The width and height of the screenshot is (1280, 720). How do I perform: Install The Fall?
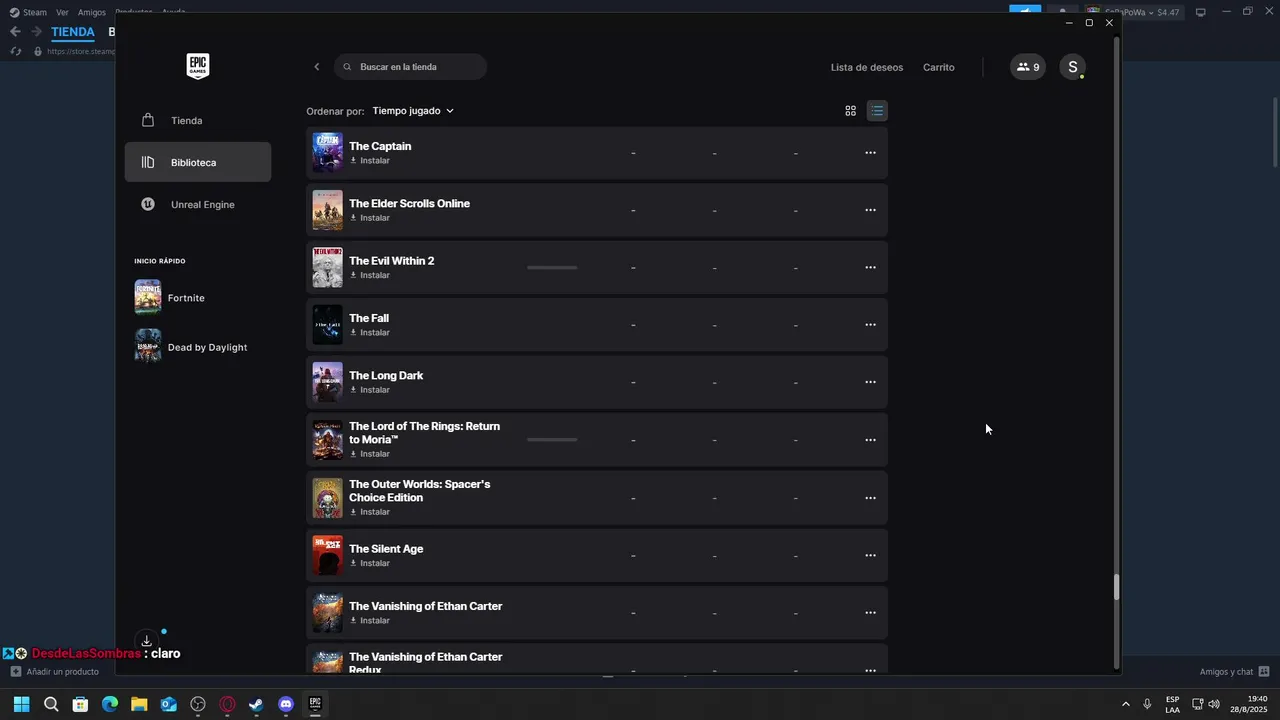(370, 333)
